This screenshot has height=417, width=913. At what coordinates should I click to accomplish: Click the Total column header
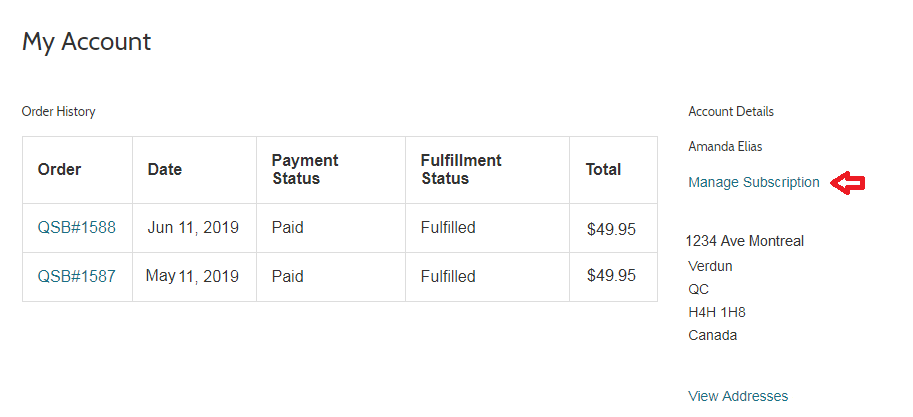point(603,169)
